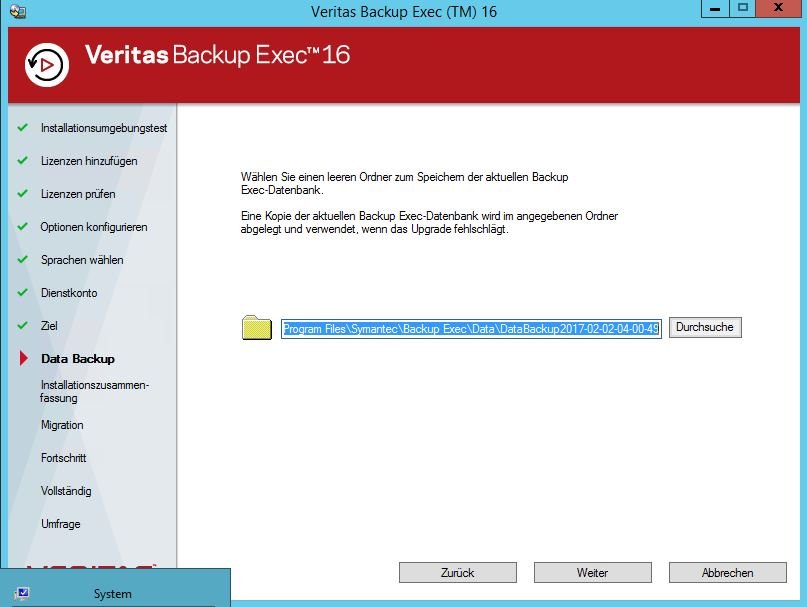Click the Veritas Backup Exec logo icon

(47, 65)
